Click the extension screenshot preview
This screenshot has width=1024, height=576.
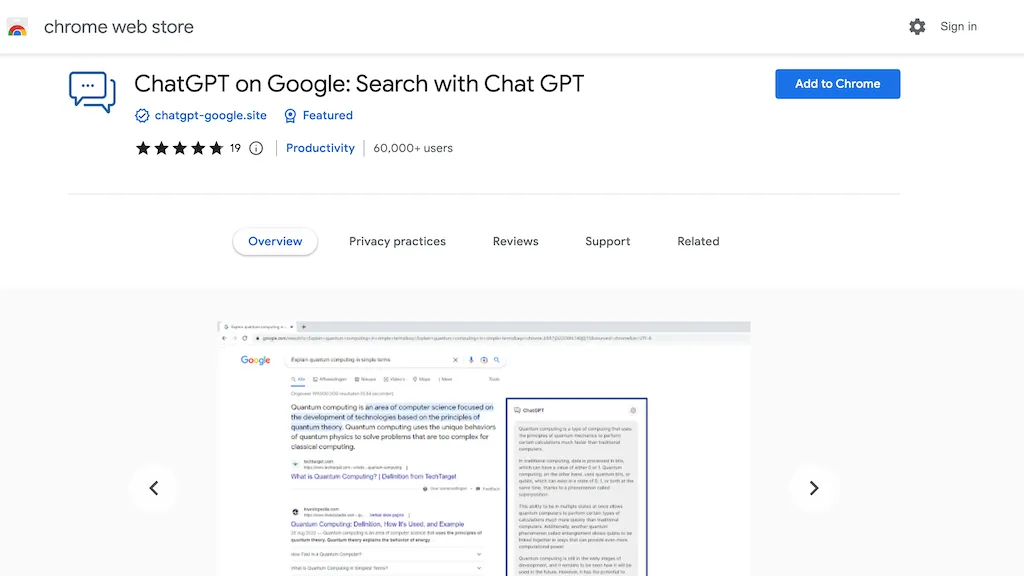pyautogui.click(x=483, y=448)
